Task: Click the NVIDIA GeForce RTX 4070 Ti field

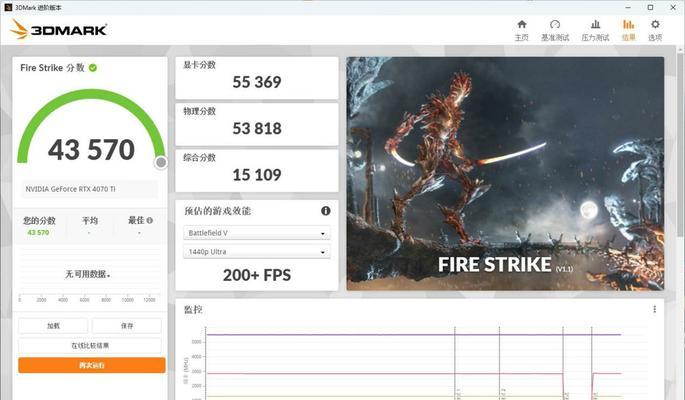Action: coord(90,189)
